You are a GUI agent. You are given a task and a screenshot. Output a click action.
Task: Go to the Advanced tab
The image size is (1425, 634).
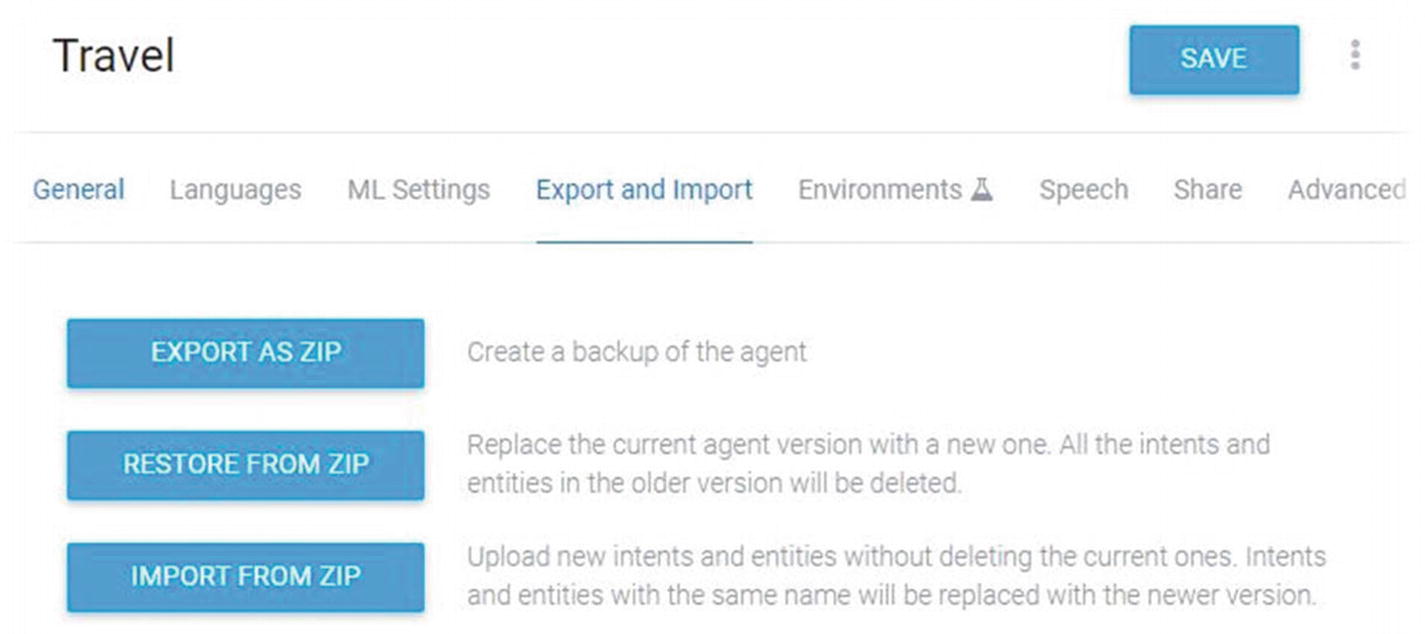pyautogui.click(x=1347, y=189)
